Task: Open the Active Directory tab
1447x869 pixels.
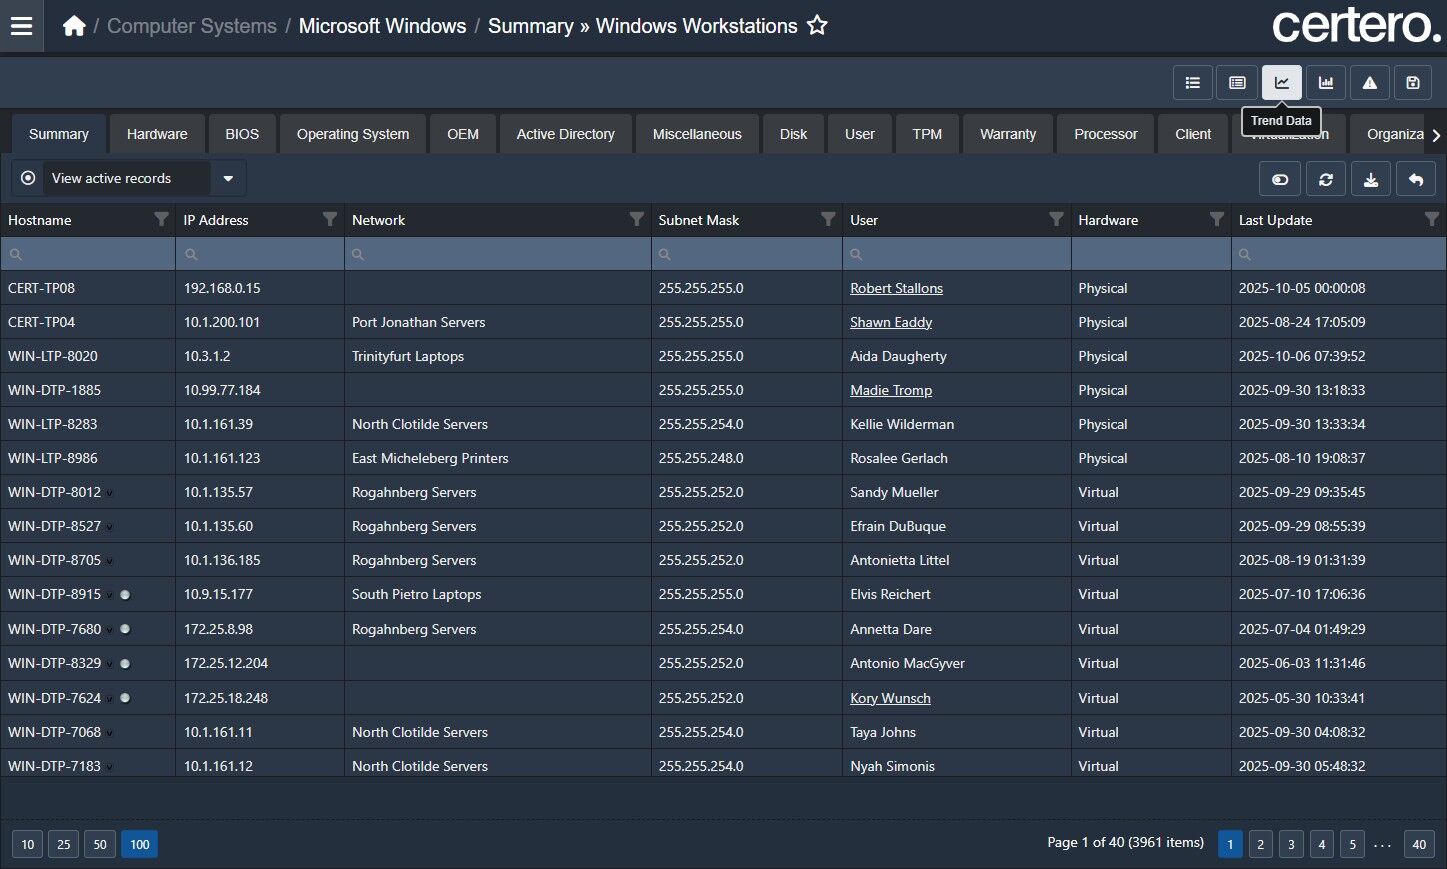Action: click(x=565, y=134)
